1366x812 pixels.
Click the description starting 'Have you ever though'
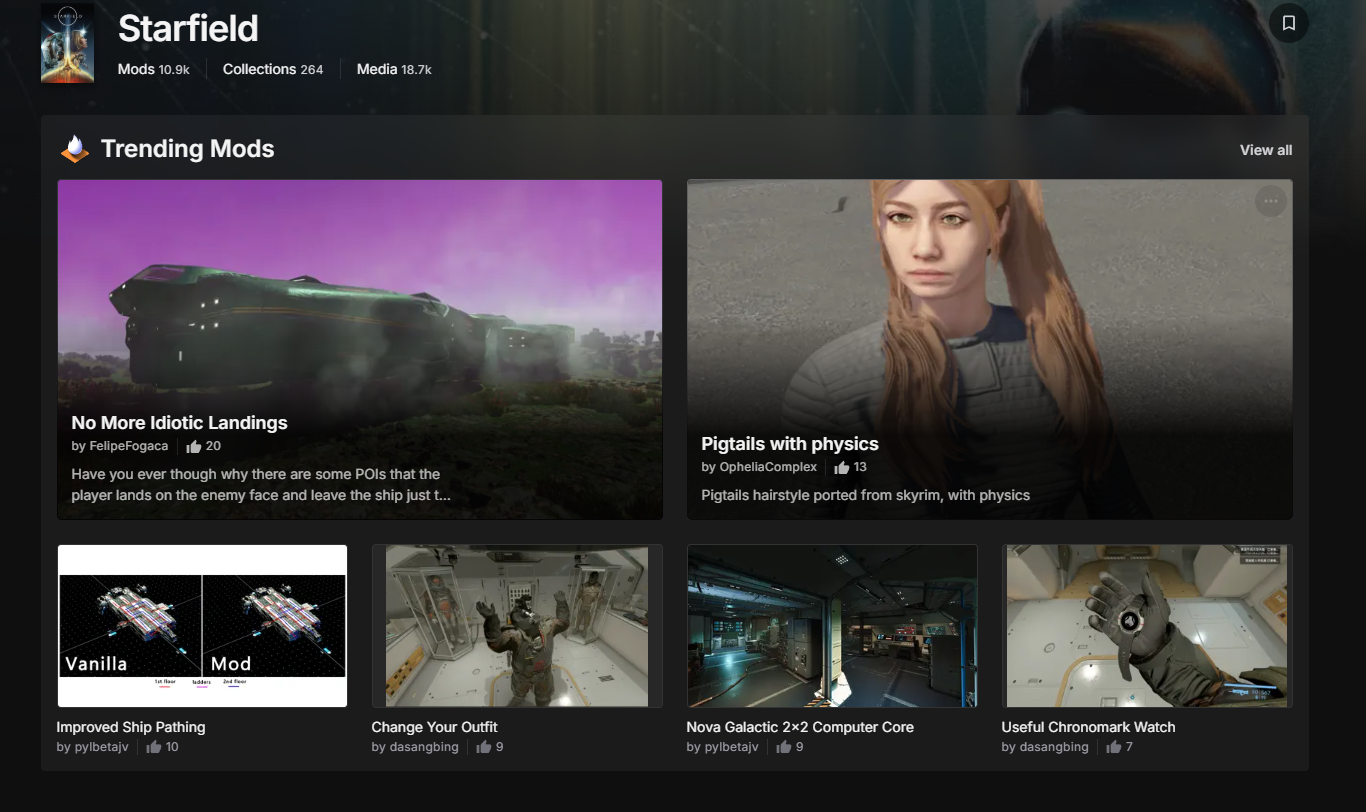(x=261, y=484)
